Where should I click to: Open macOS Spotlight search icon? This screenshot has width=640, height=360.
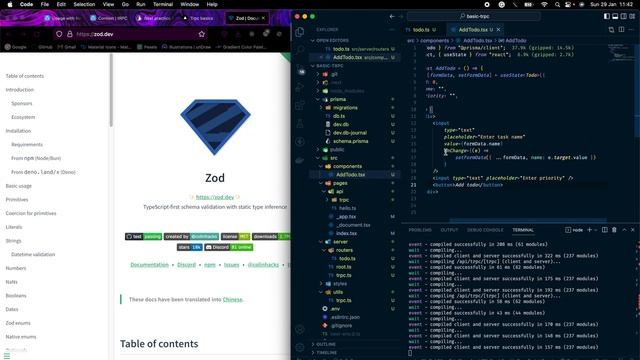coord(557,4)
